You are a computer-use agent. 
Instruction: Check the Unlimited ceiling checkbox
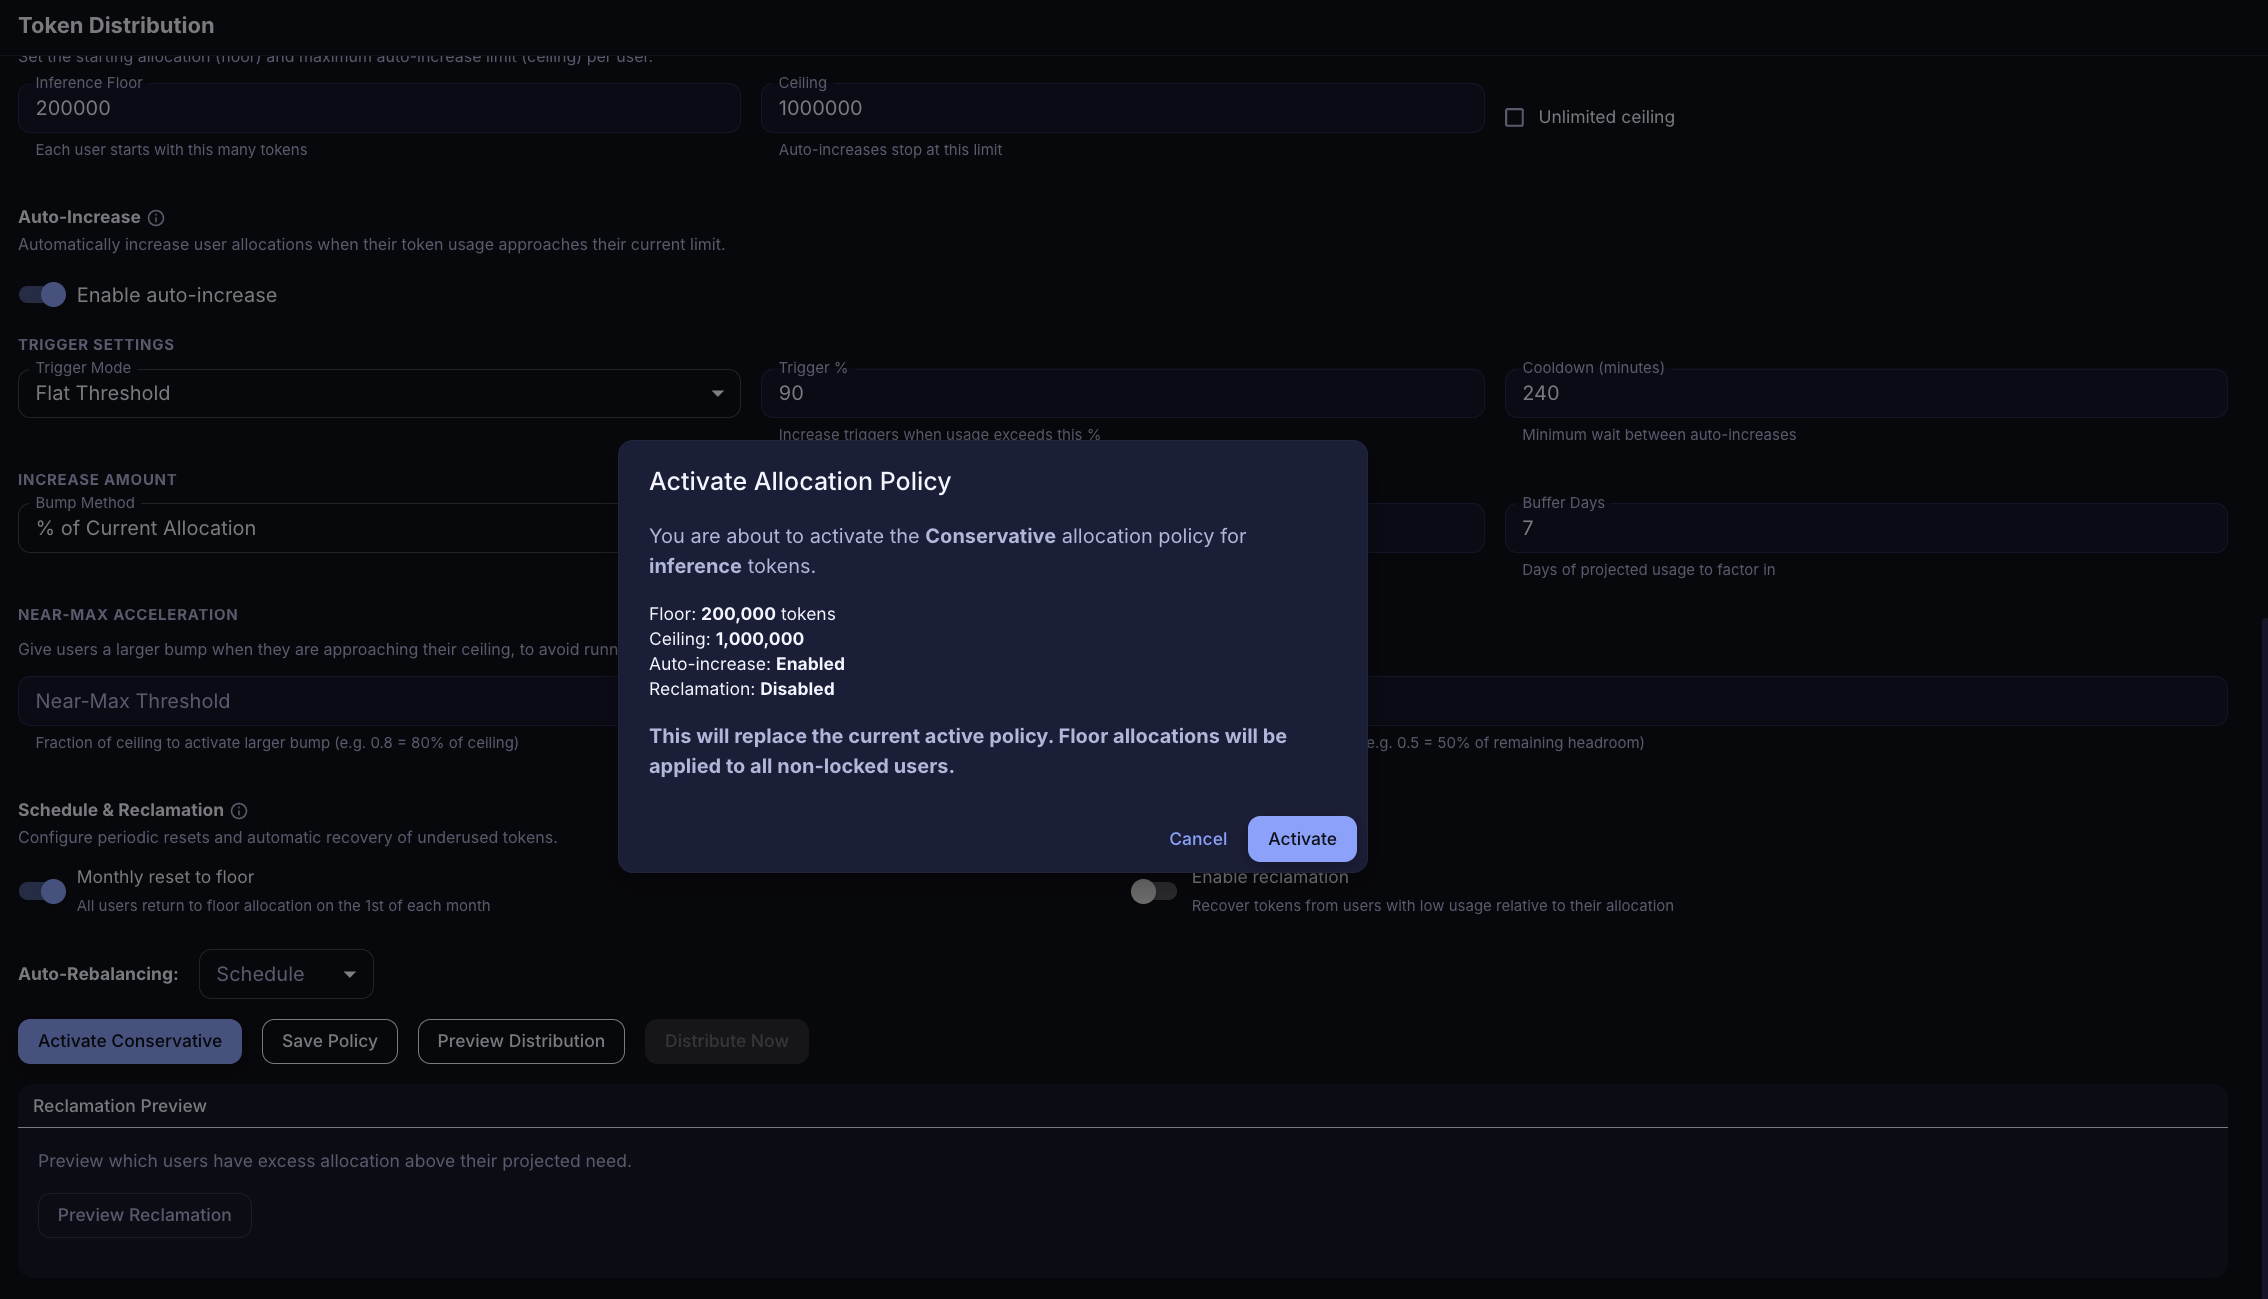1514,118
